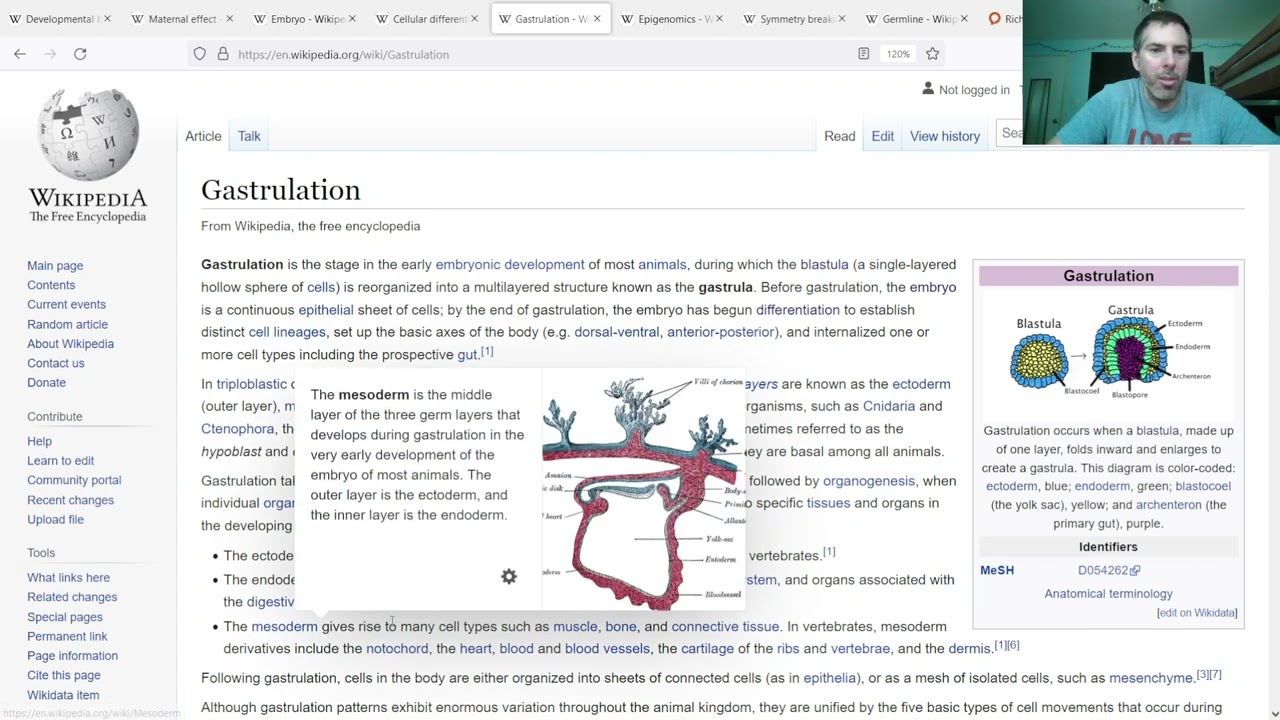Open Contents in sidebar
The height and width of the screenshot is (720, 1280).
pos(51,285)
